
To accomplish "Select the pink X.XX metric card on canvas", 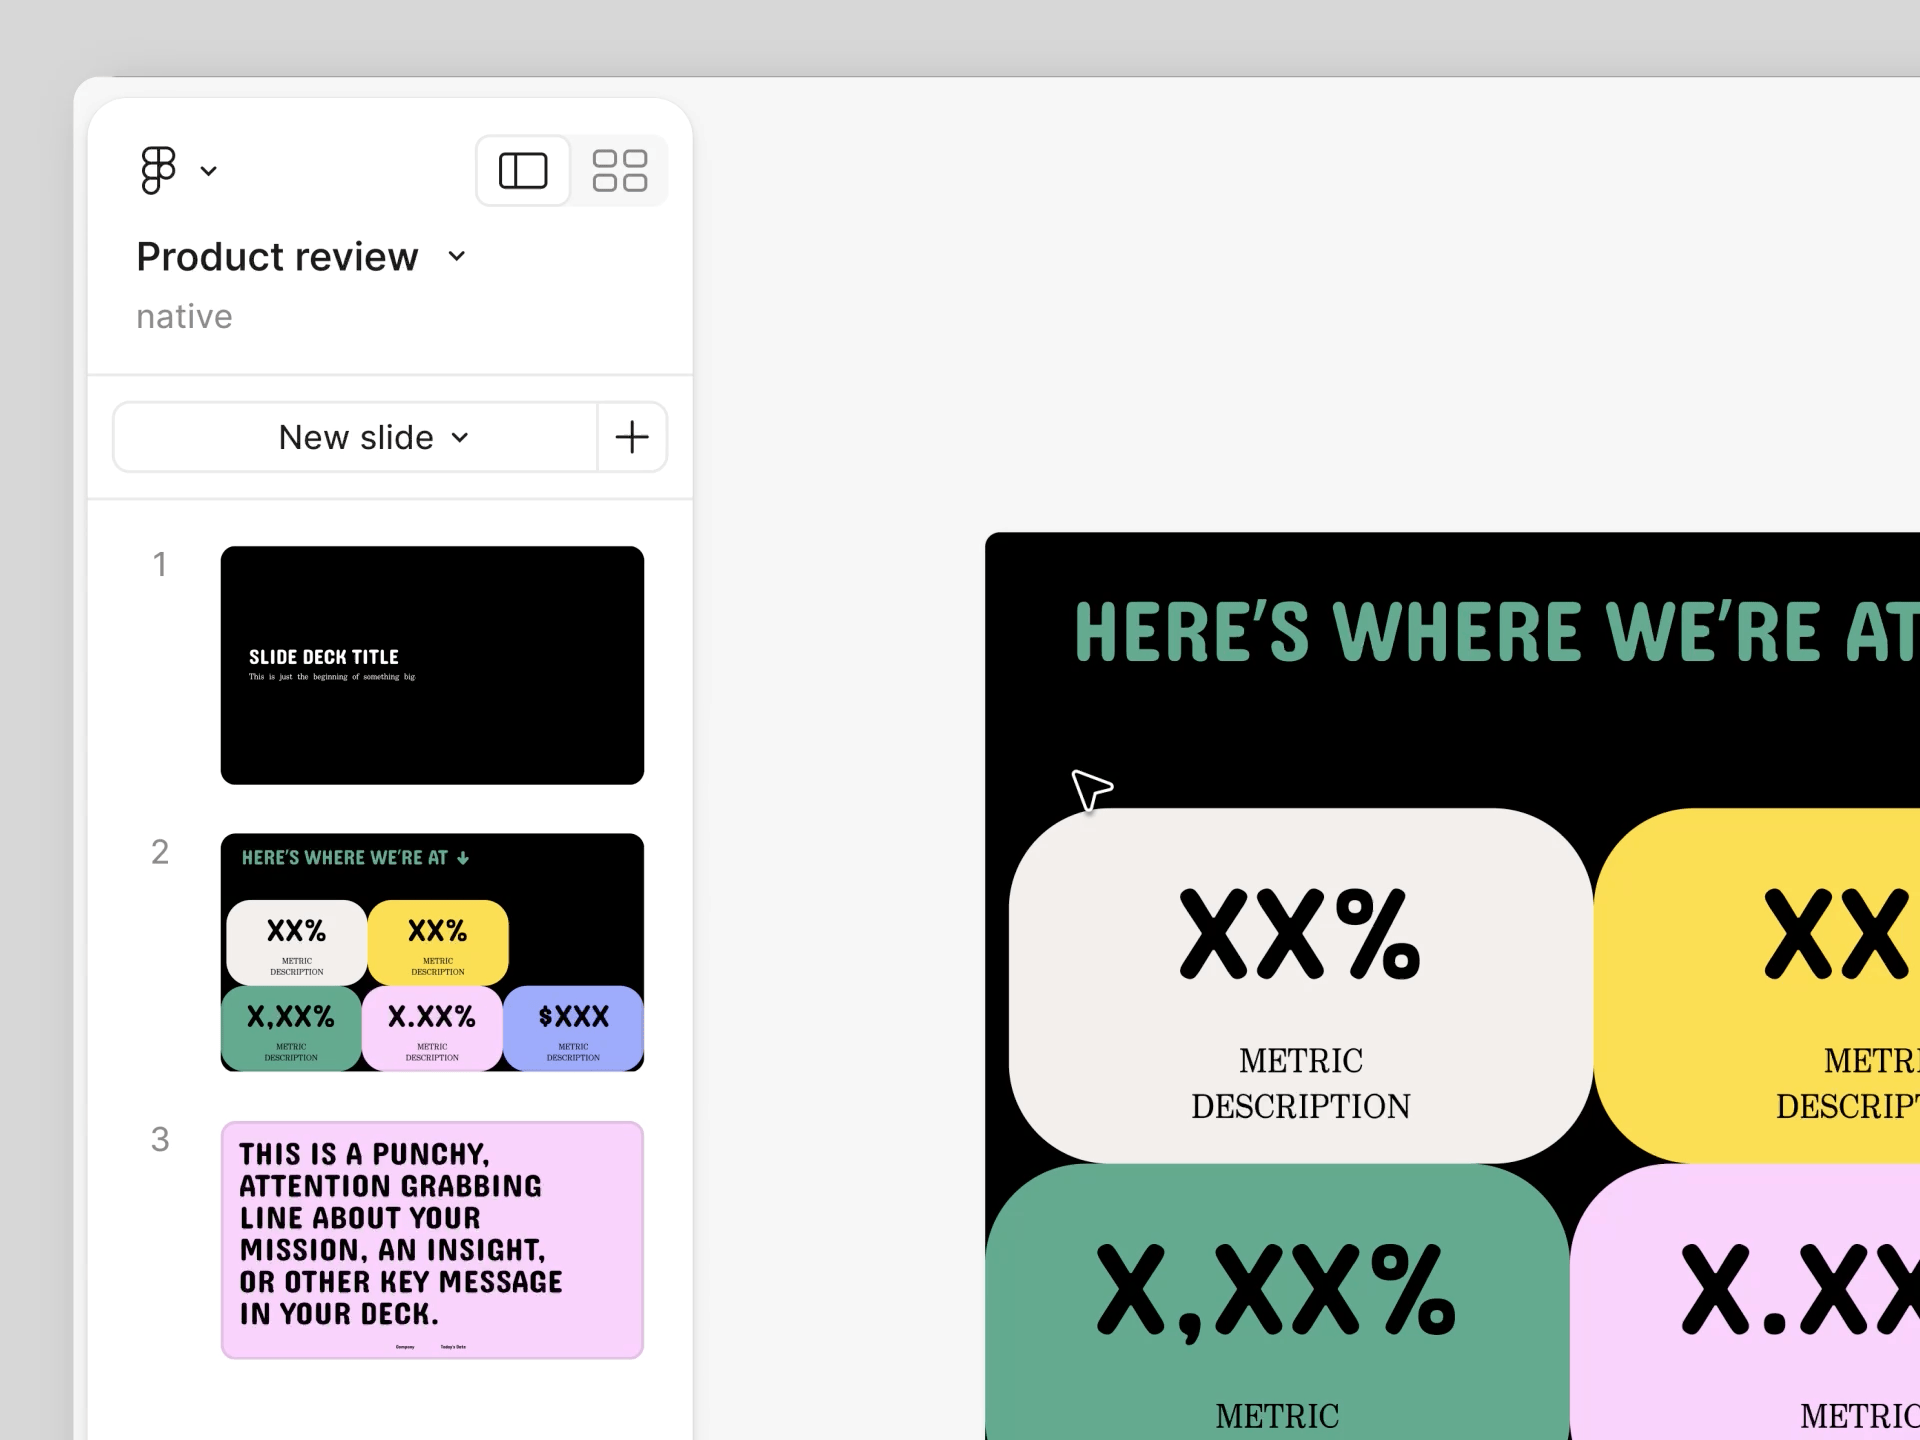I will tap(1745, 1301).
